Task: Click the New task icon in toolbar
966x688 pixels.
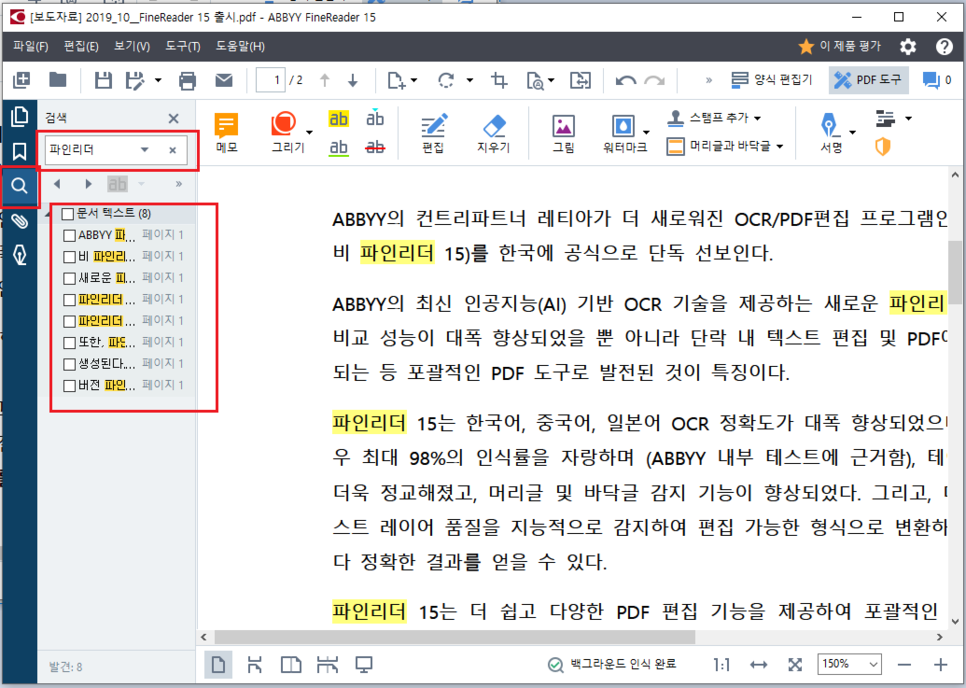Action: point(22,80)
